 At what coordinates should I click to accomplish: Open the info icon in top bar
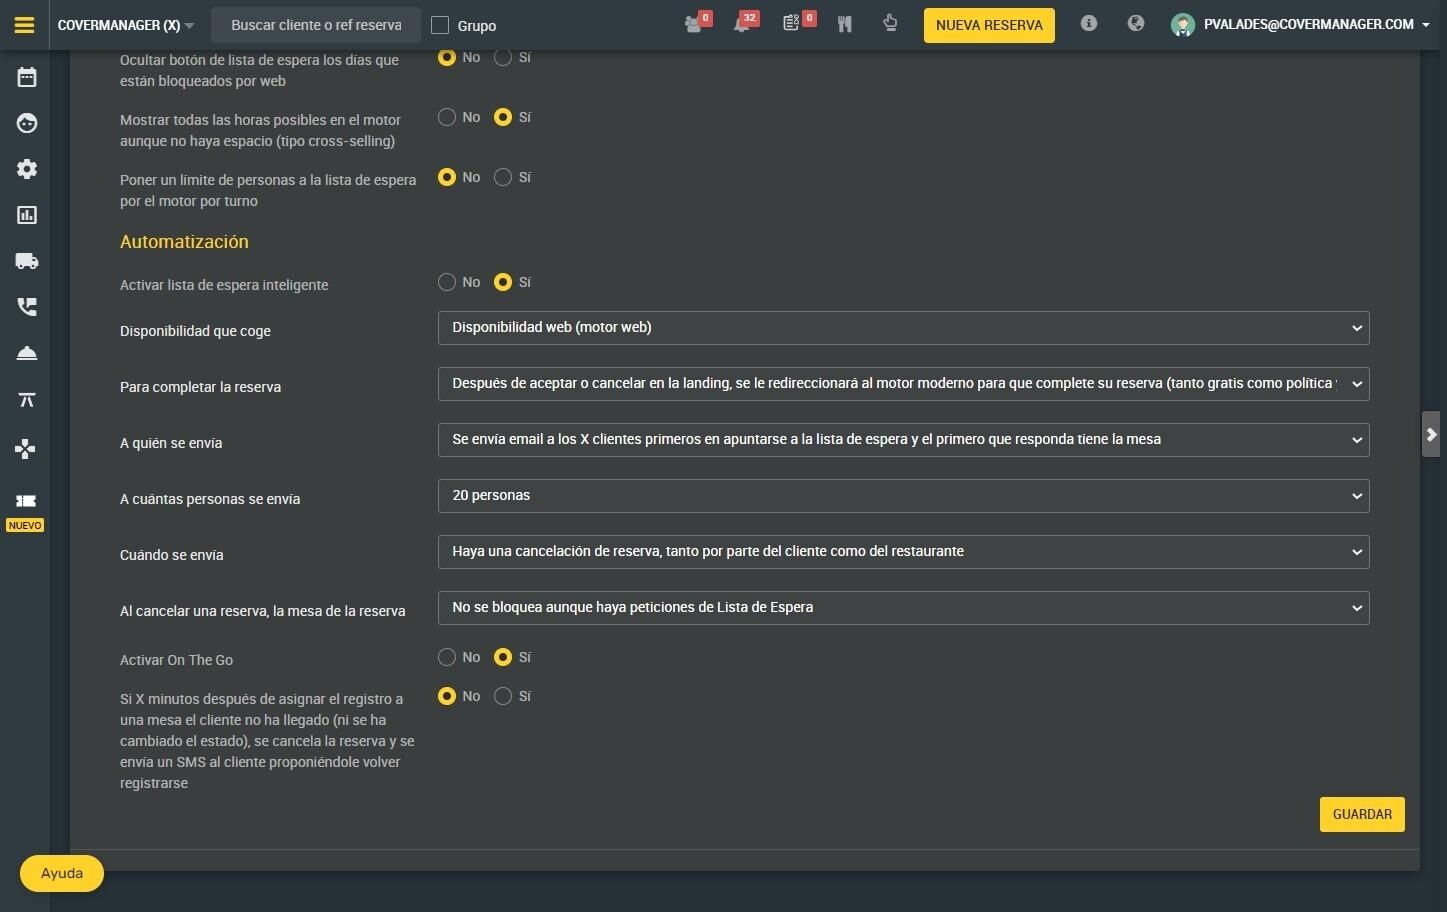(1089, 23)
